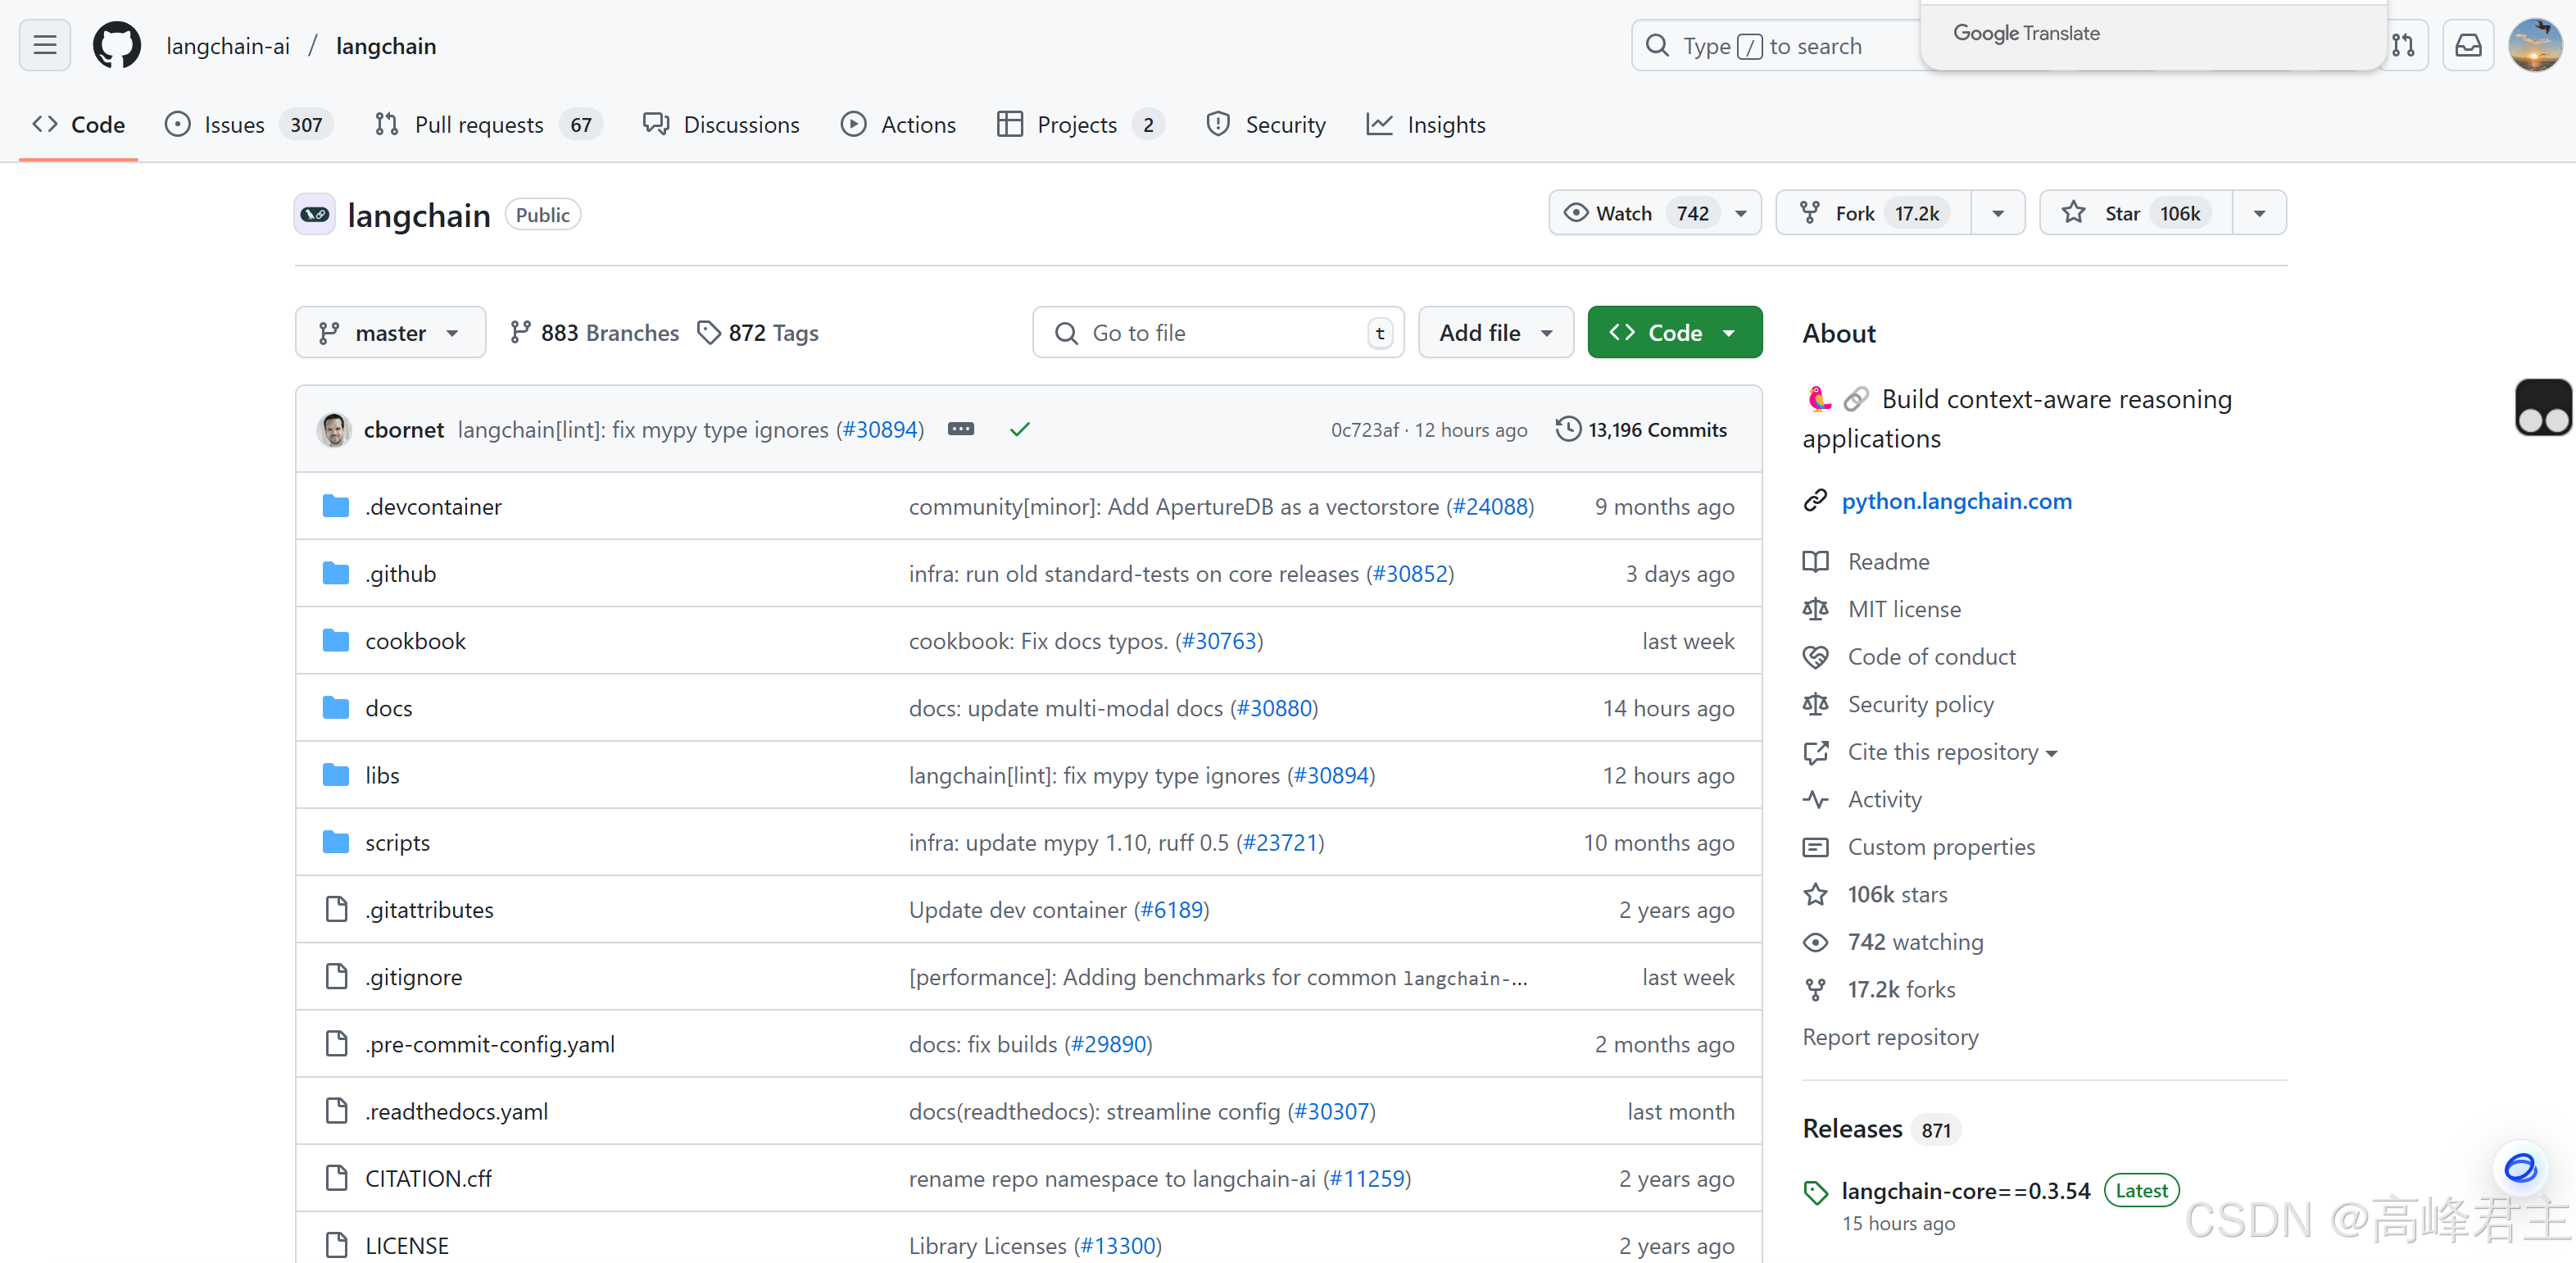This screenshot has width=2576, height=1263.
Task: Expand the Add file dropdown
Action: point(1495,333)
